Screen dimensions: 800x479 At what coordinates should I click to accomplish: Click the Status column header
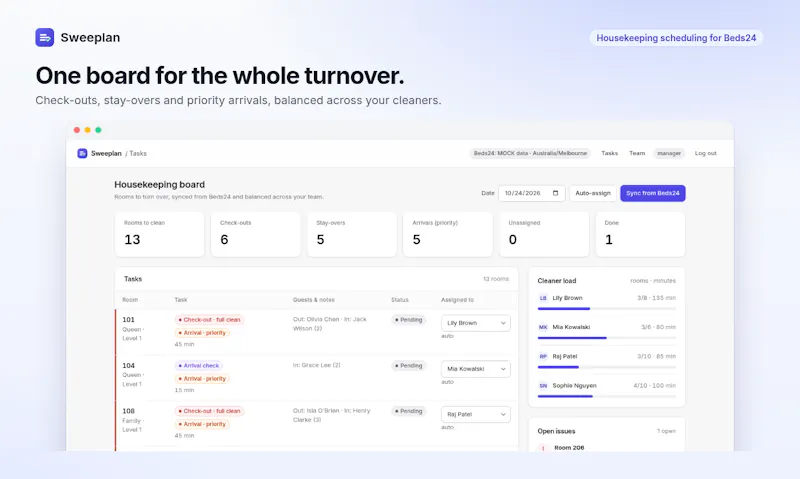(399, 300)
